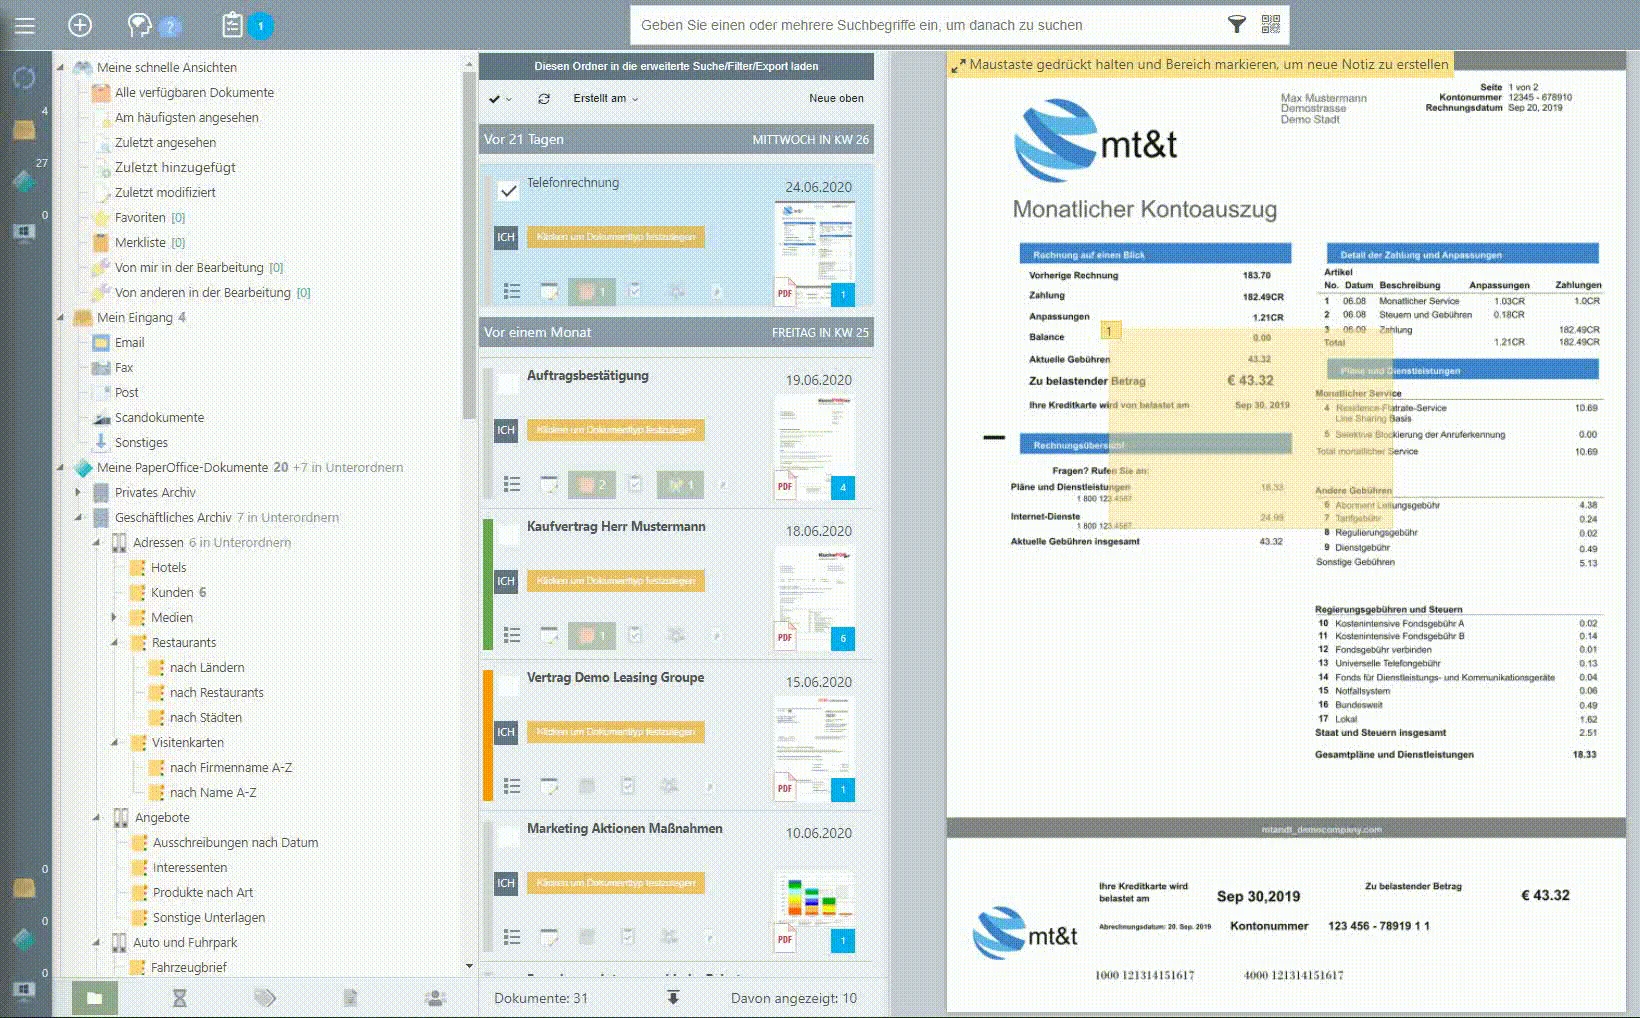Open the Telefonrechnung preview thumbnail

814,243
